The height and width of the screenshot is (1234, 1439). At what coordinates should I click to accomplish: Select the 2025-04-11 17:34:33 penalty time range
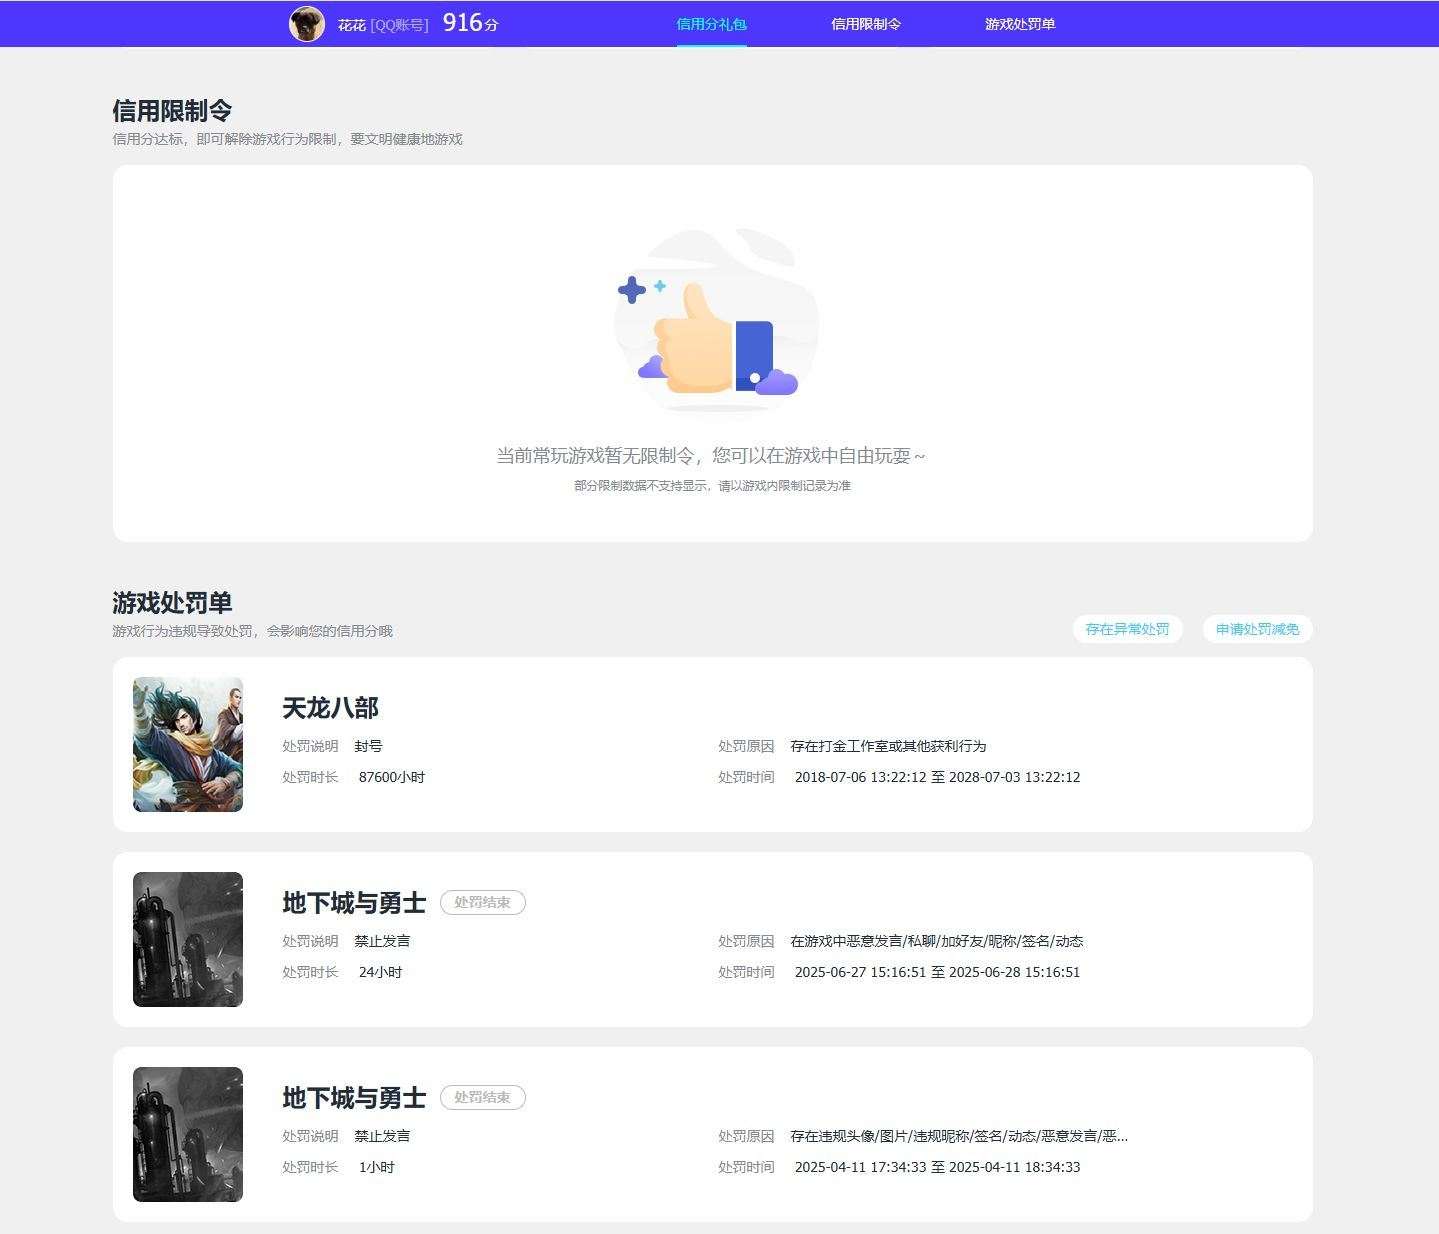937,1167
